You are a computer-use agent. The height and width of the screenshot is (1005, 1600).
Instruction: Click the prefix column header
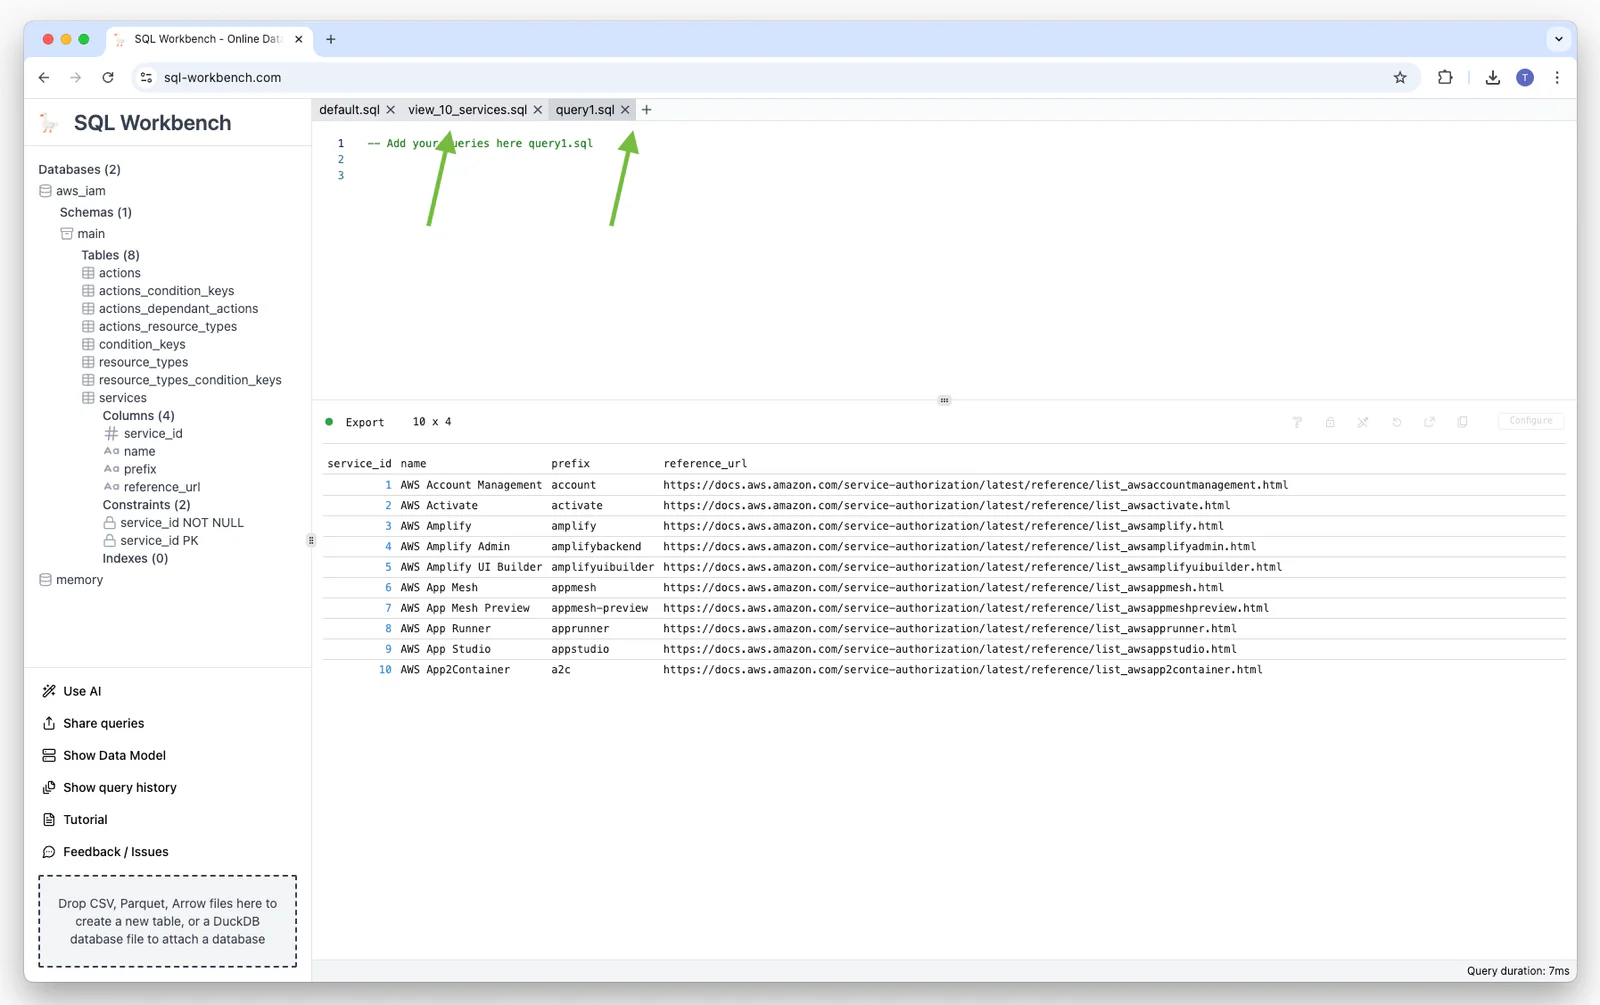coord(570,464)
